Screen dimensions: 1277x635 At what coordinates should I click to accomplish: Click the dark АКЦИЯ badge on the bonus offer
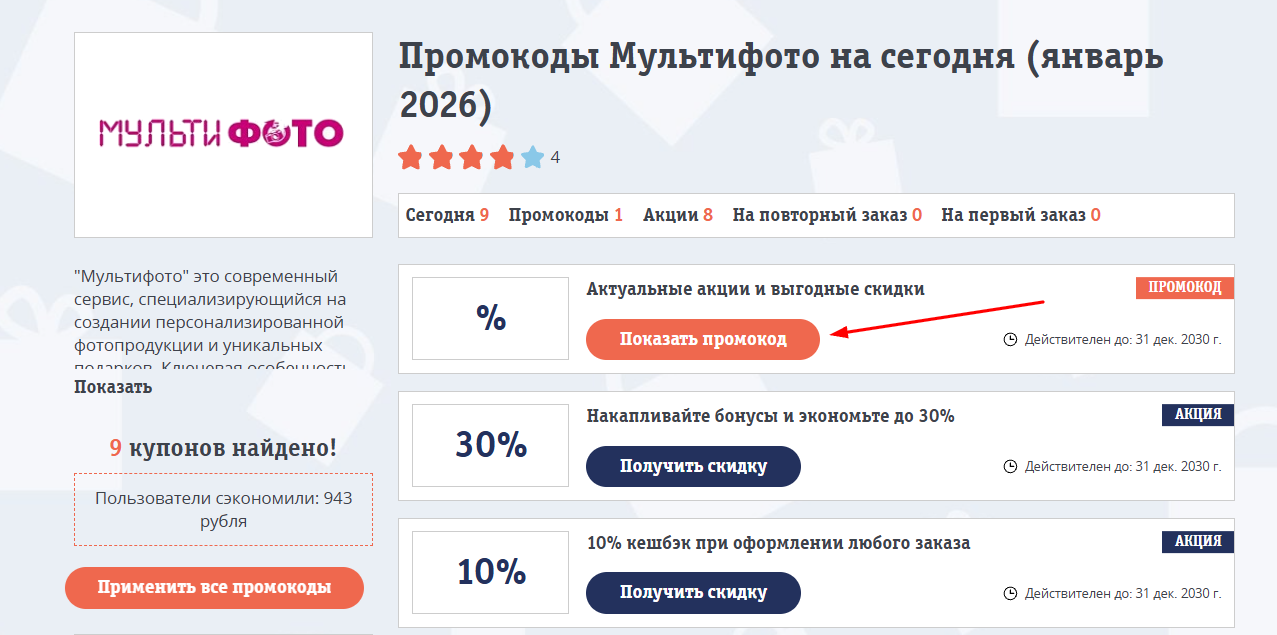tap(1197, 415)
